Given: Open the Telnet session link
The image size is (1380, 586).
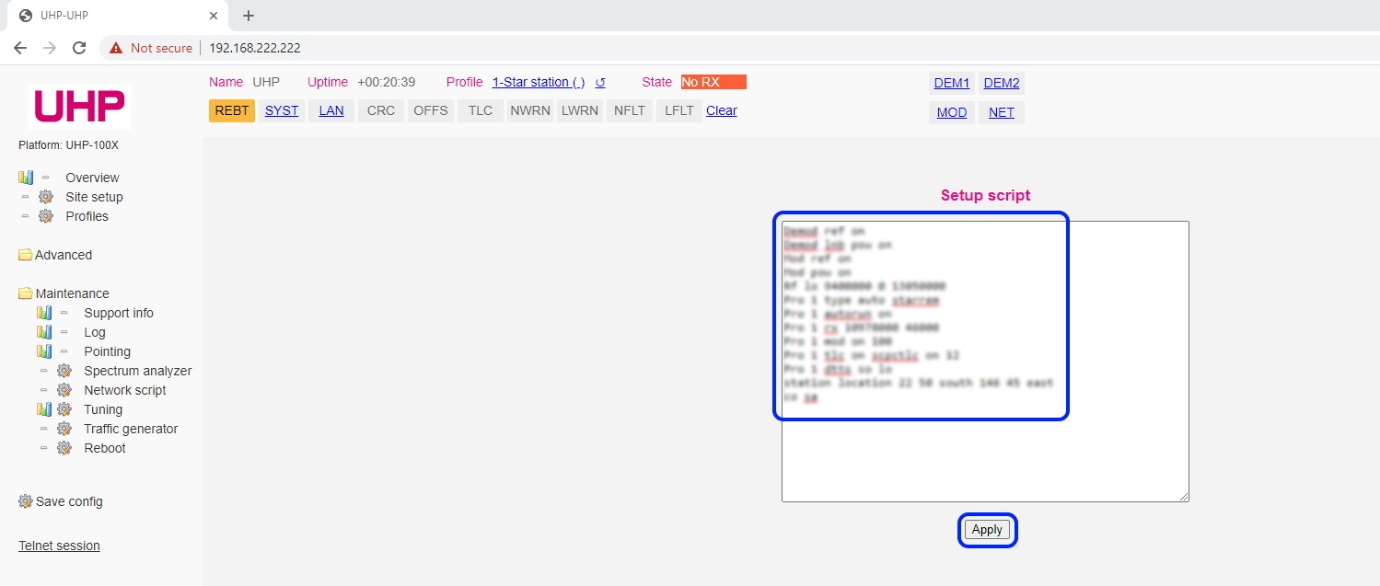Looking at the screenshot, I should (x=59, y=546).
